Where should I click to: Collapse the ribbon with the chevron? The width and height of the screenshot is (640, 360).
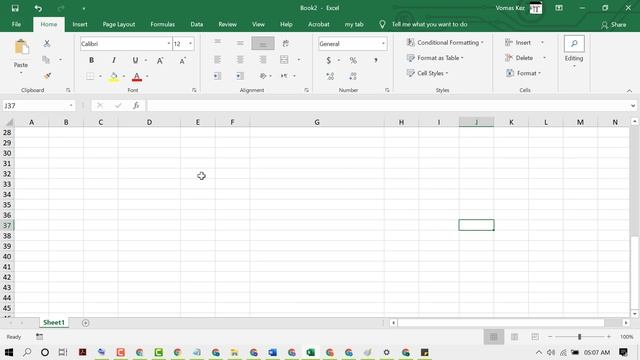click(x=629, y=91)
